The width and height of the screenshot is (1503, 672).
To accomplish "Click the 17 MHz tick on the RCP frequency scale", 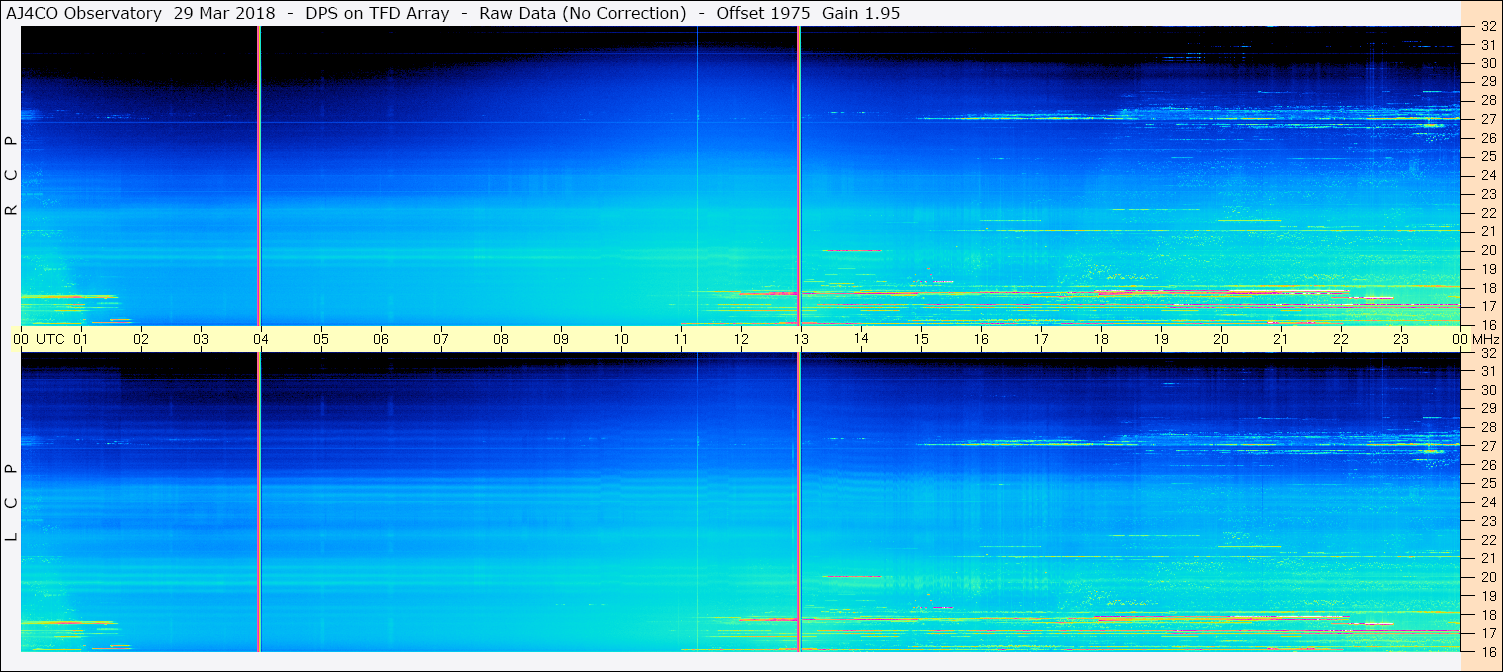I will (1487, 307).
